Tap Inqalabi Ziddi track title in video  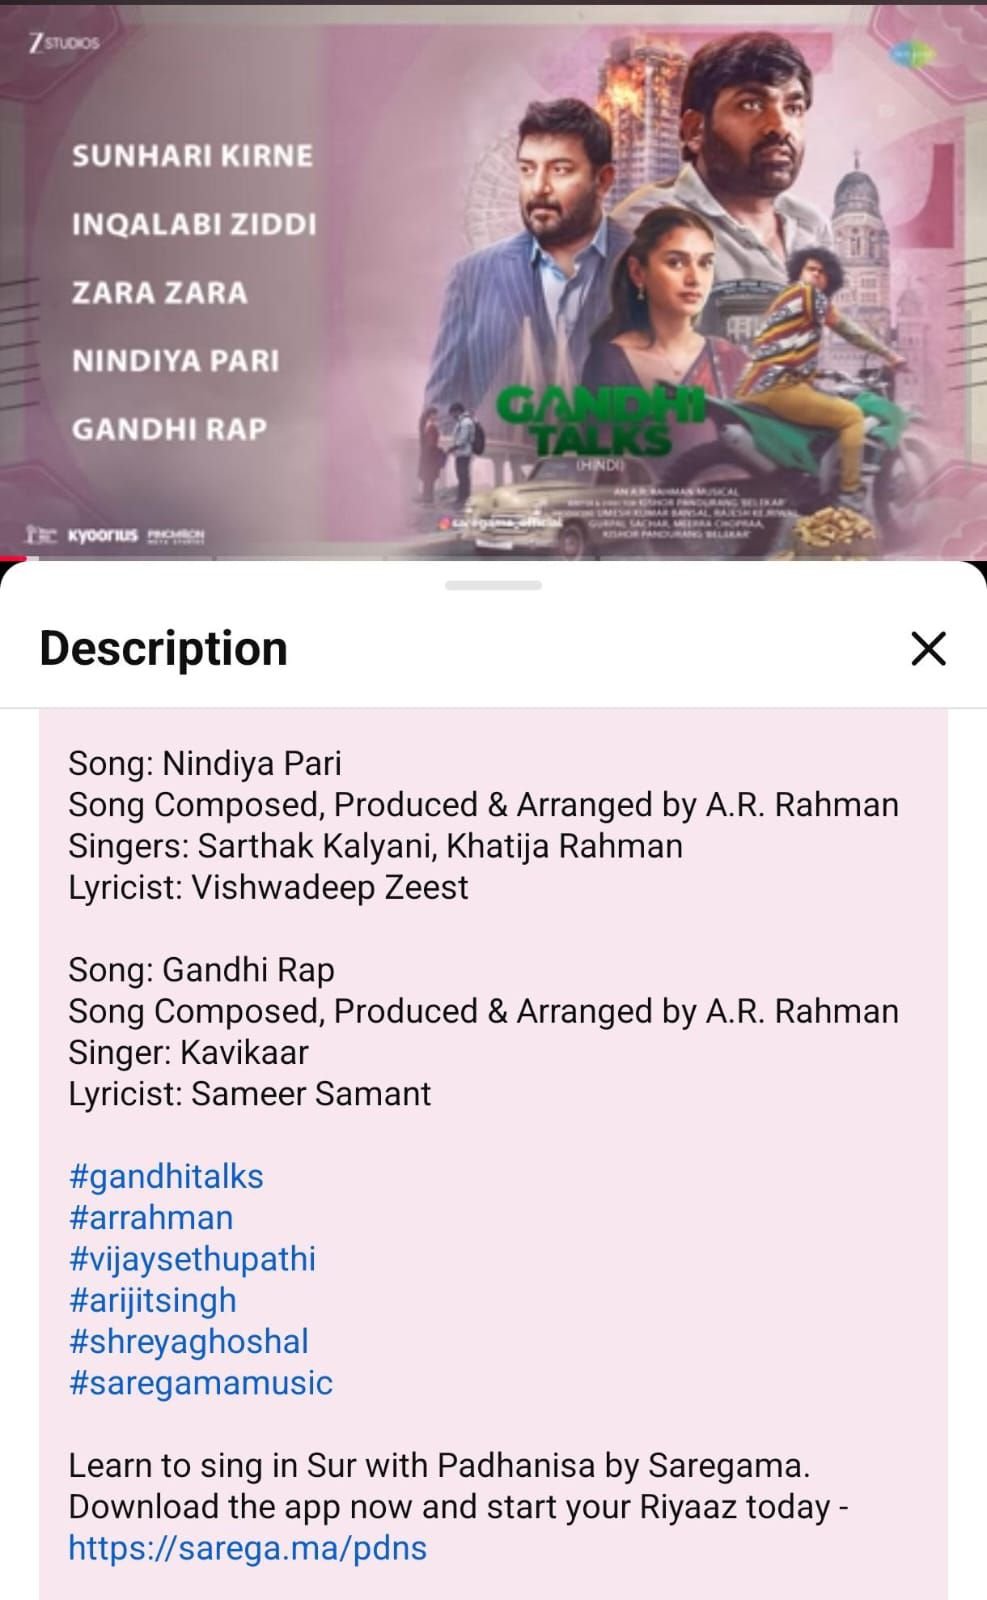(x=194, y=224)
